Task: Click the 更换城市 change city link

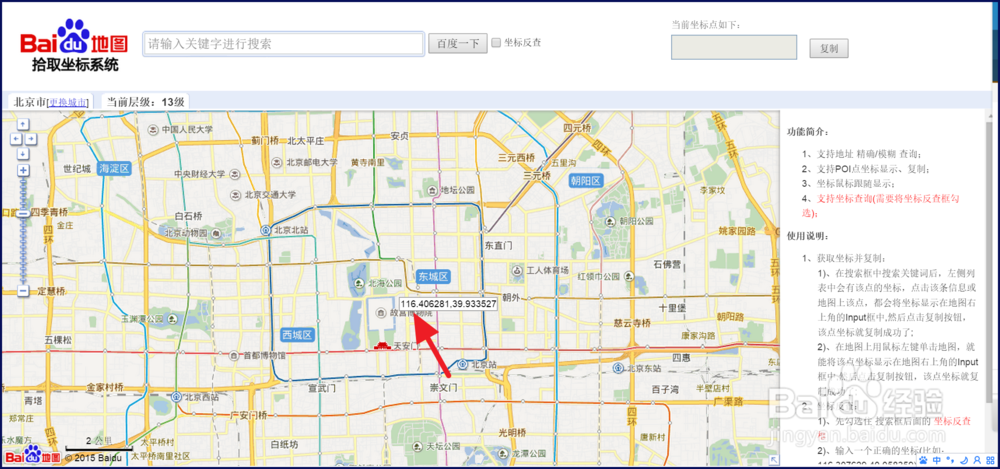Action: point(69,101)
